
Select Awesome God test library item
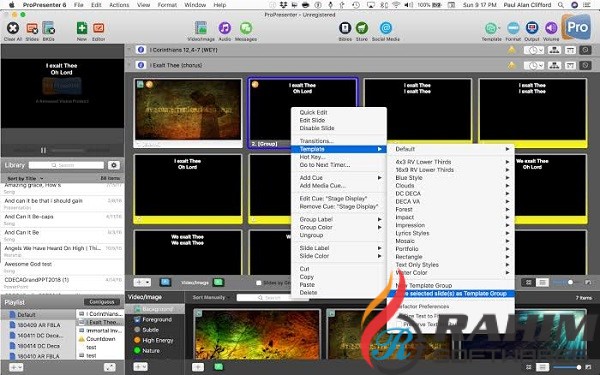point(63,267)
